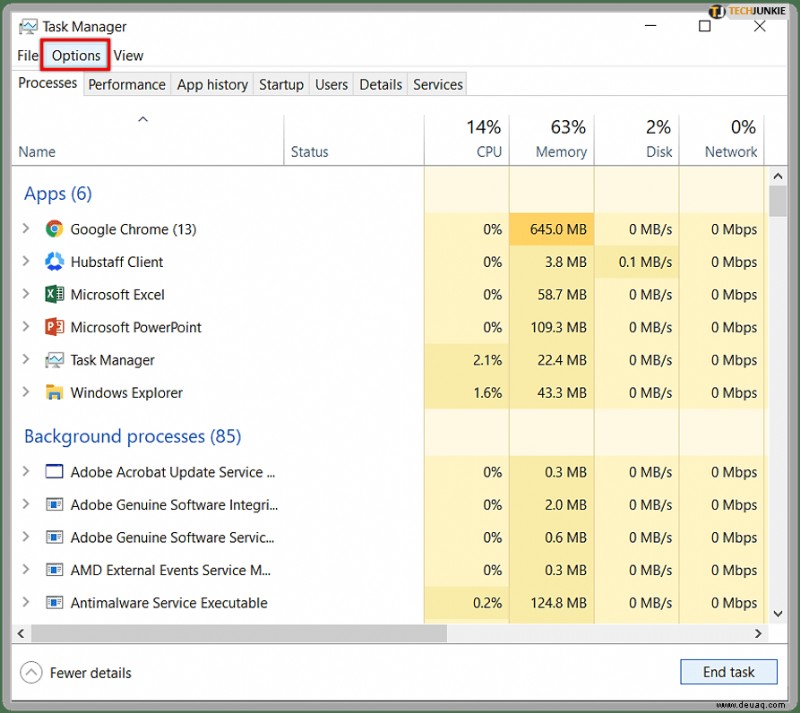Select the Google Chrome (13) row name
The image size is (800, 713).
tap(133, 230)
